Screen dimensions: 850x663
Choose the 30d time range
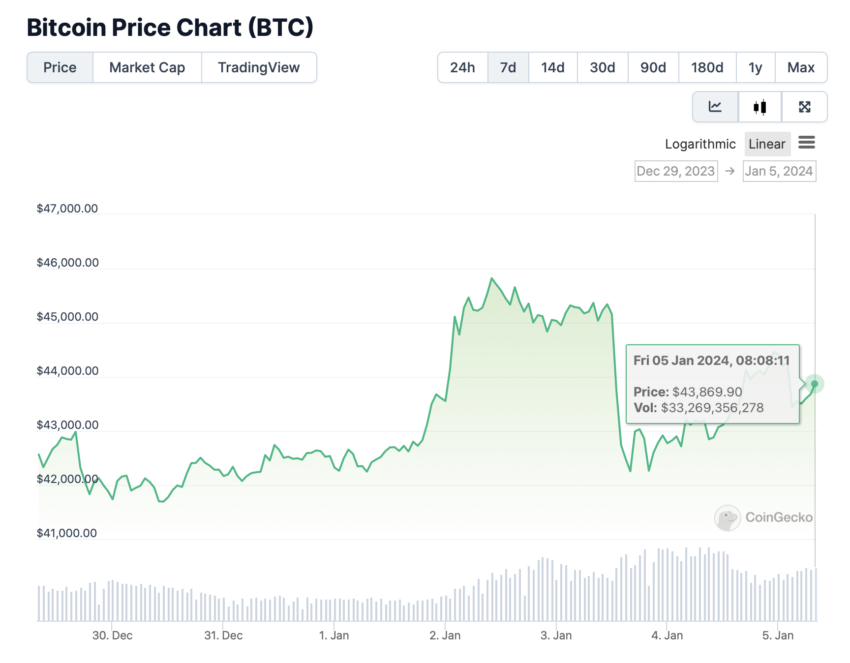[602, 68]
